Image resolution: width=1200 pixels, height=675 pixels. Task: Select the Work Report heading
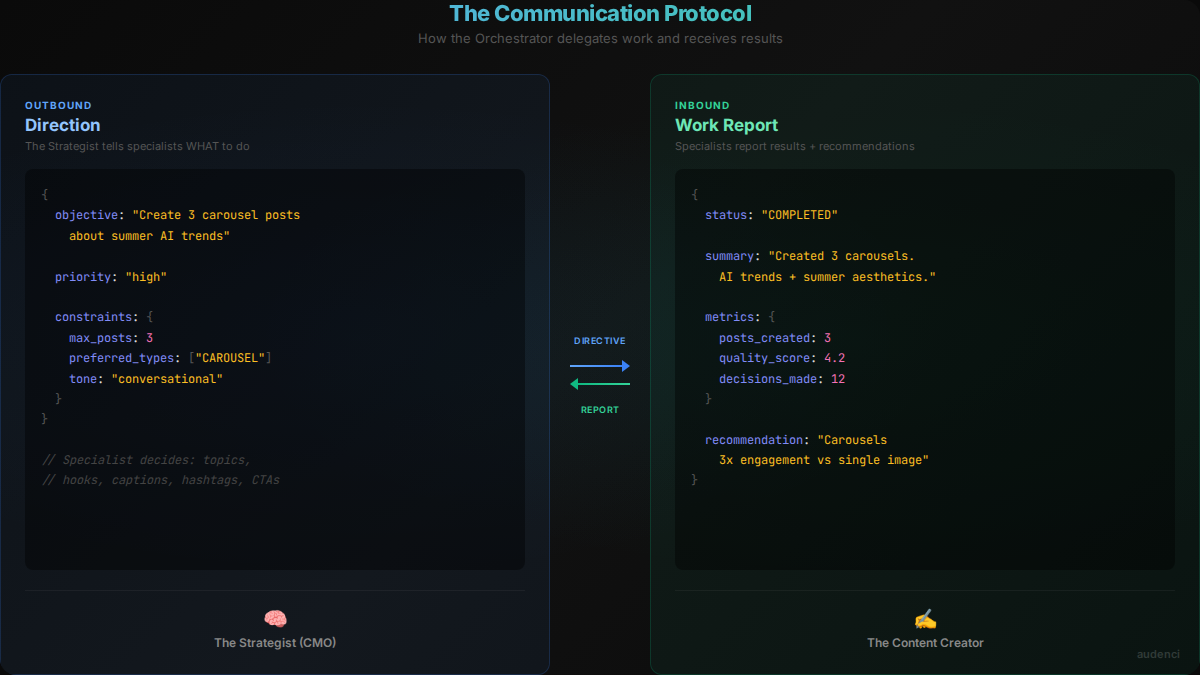click(726, 125)
